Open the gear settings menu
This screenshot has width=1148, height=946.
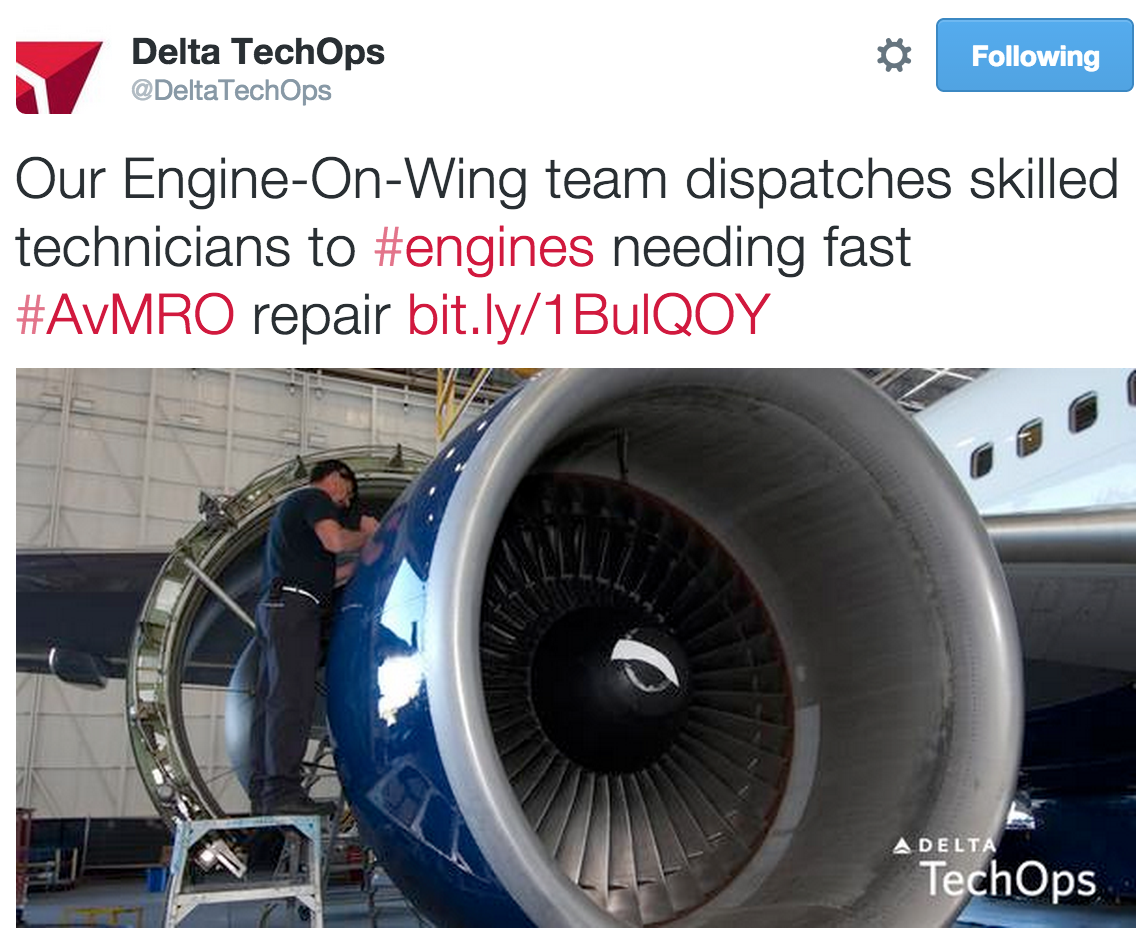point(894,55)
